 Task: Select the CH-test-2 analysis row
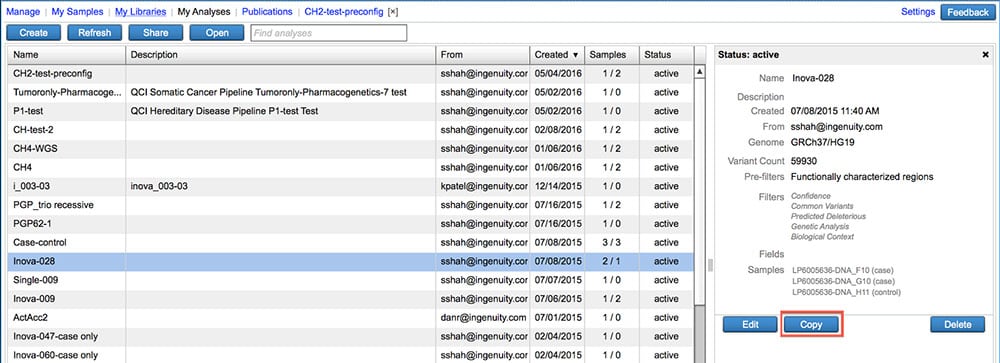(350, 130)
